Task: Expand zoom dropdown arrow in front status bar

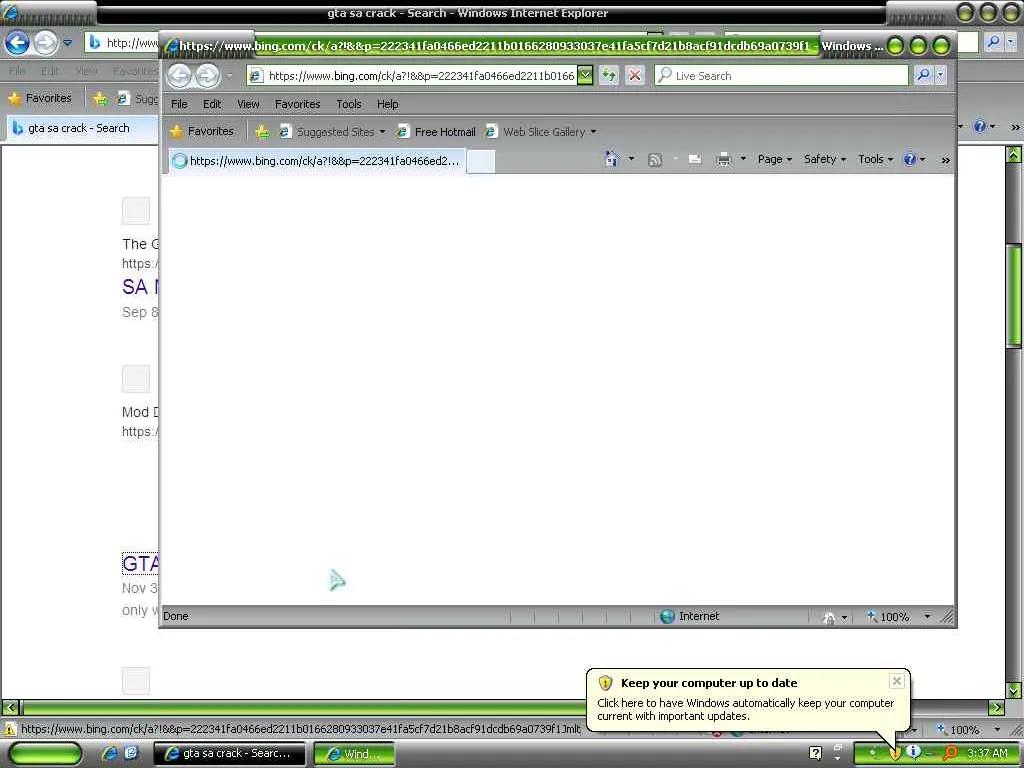Action: (927, 616)
